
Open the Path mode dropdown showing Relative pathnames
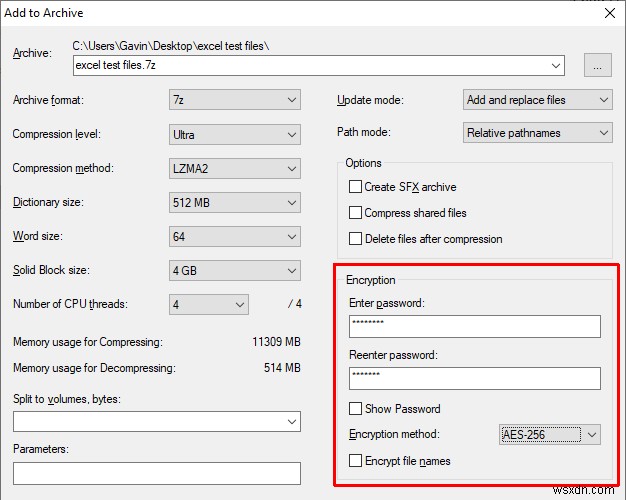click(x=537, y=133)
